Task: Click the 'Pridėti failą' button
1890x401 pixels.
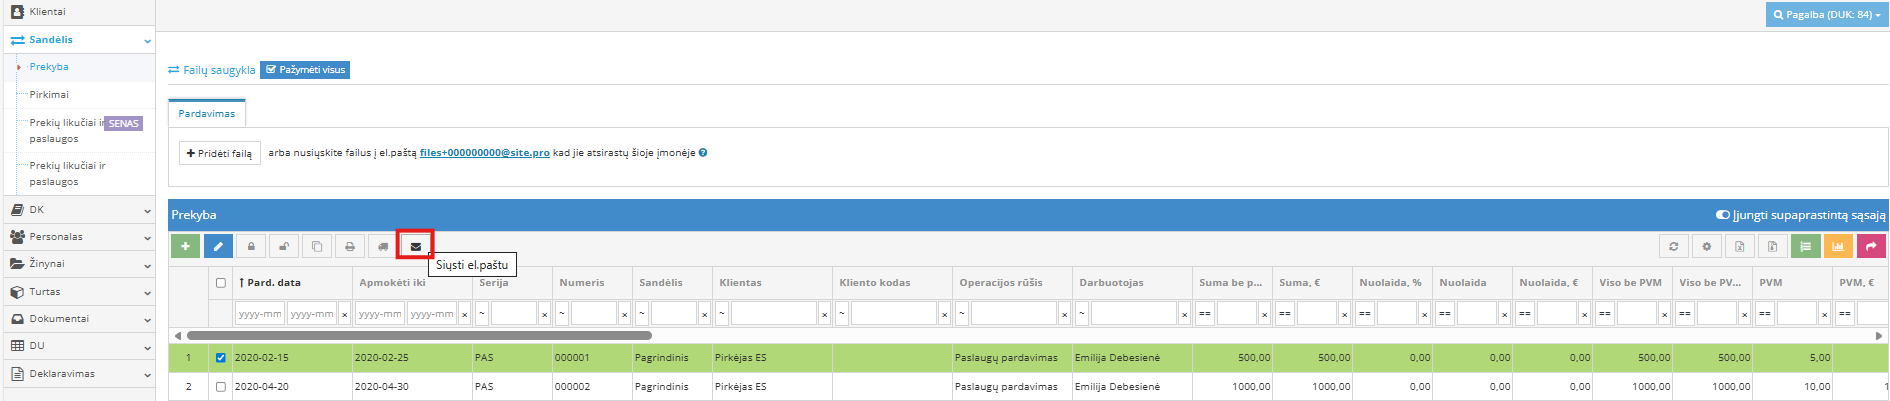Action: 219,153
